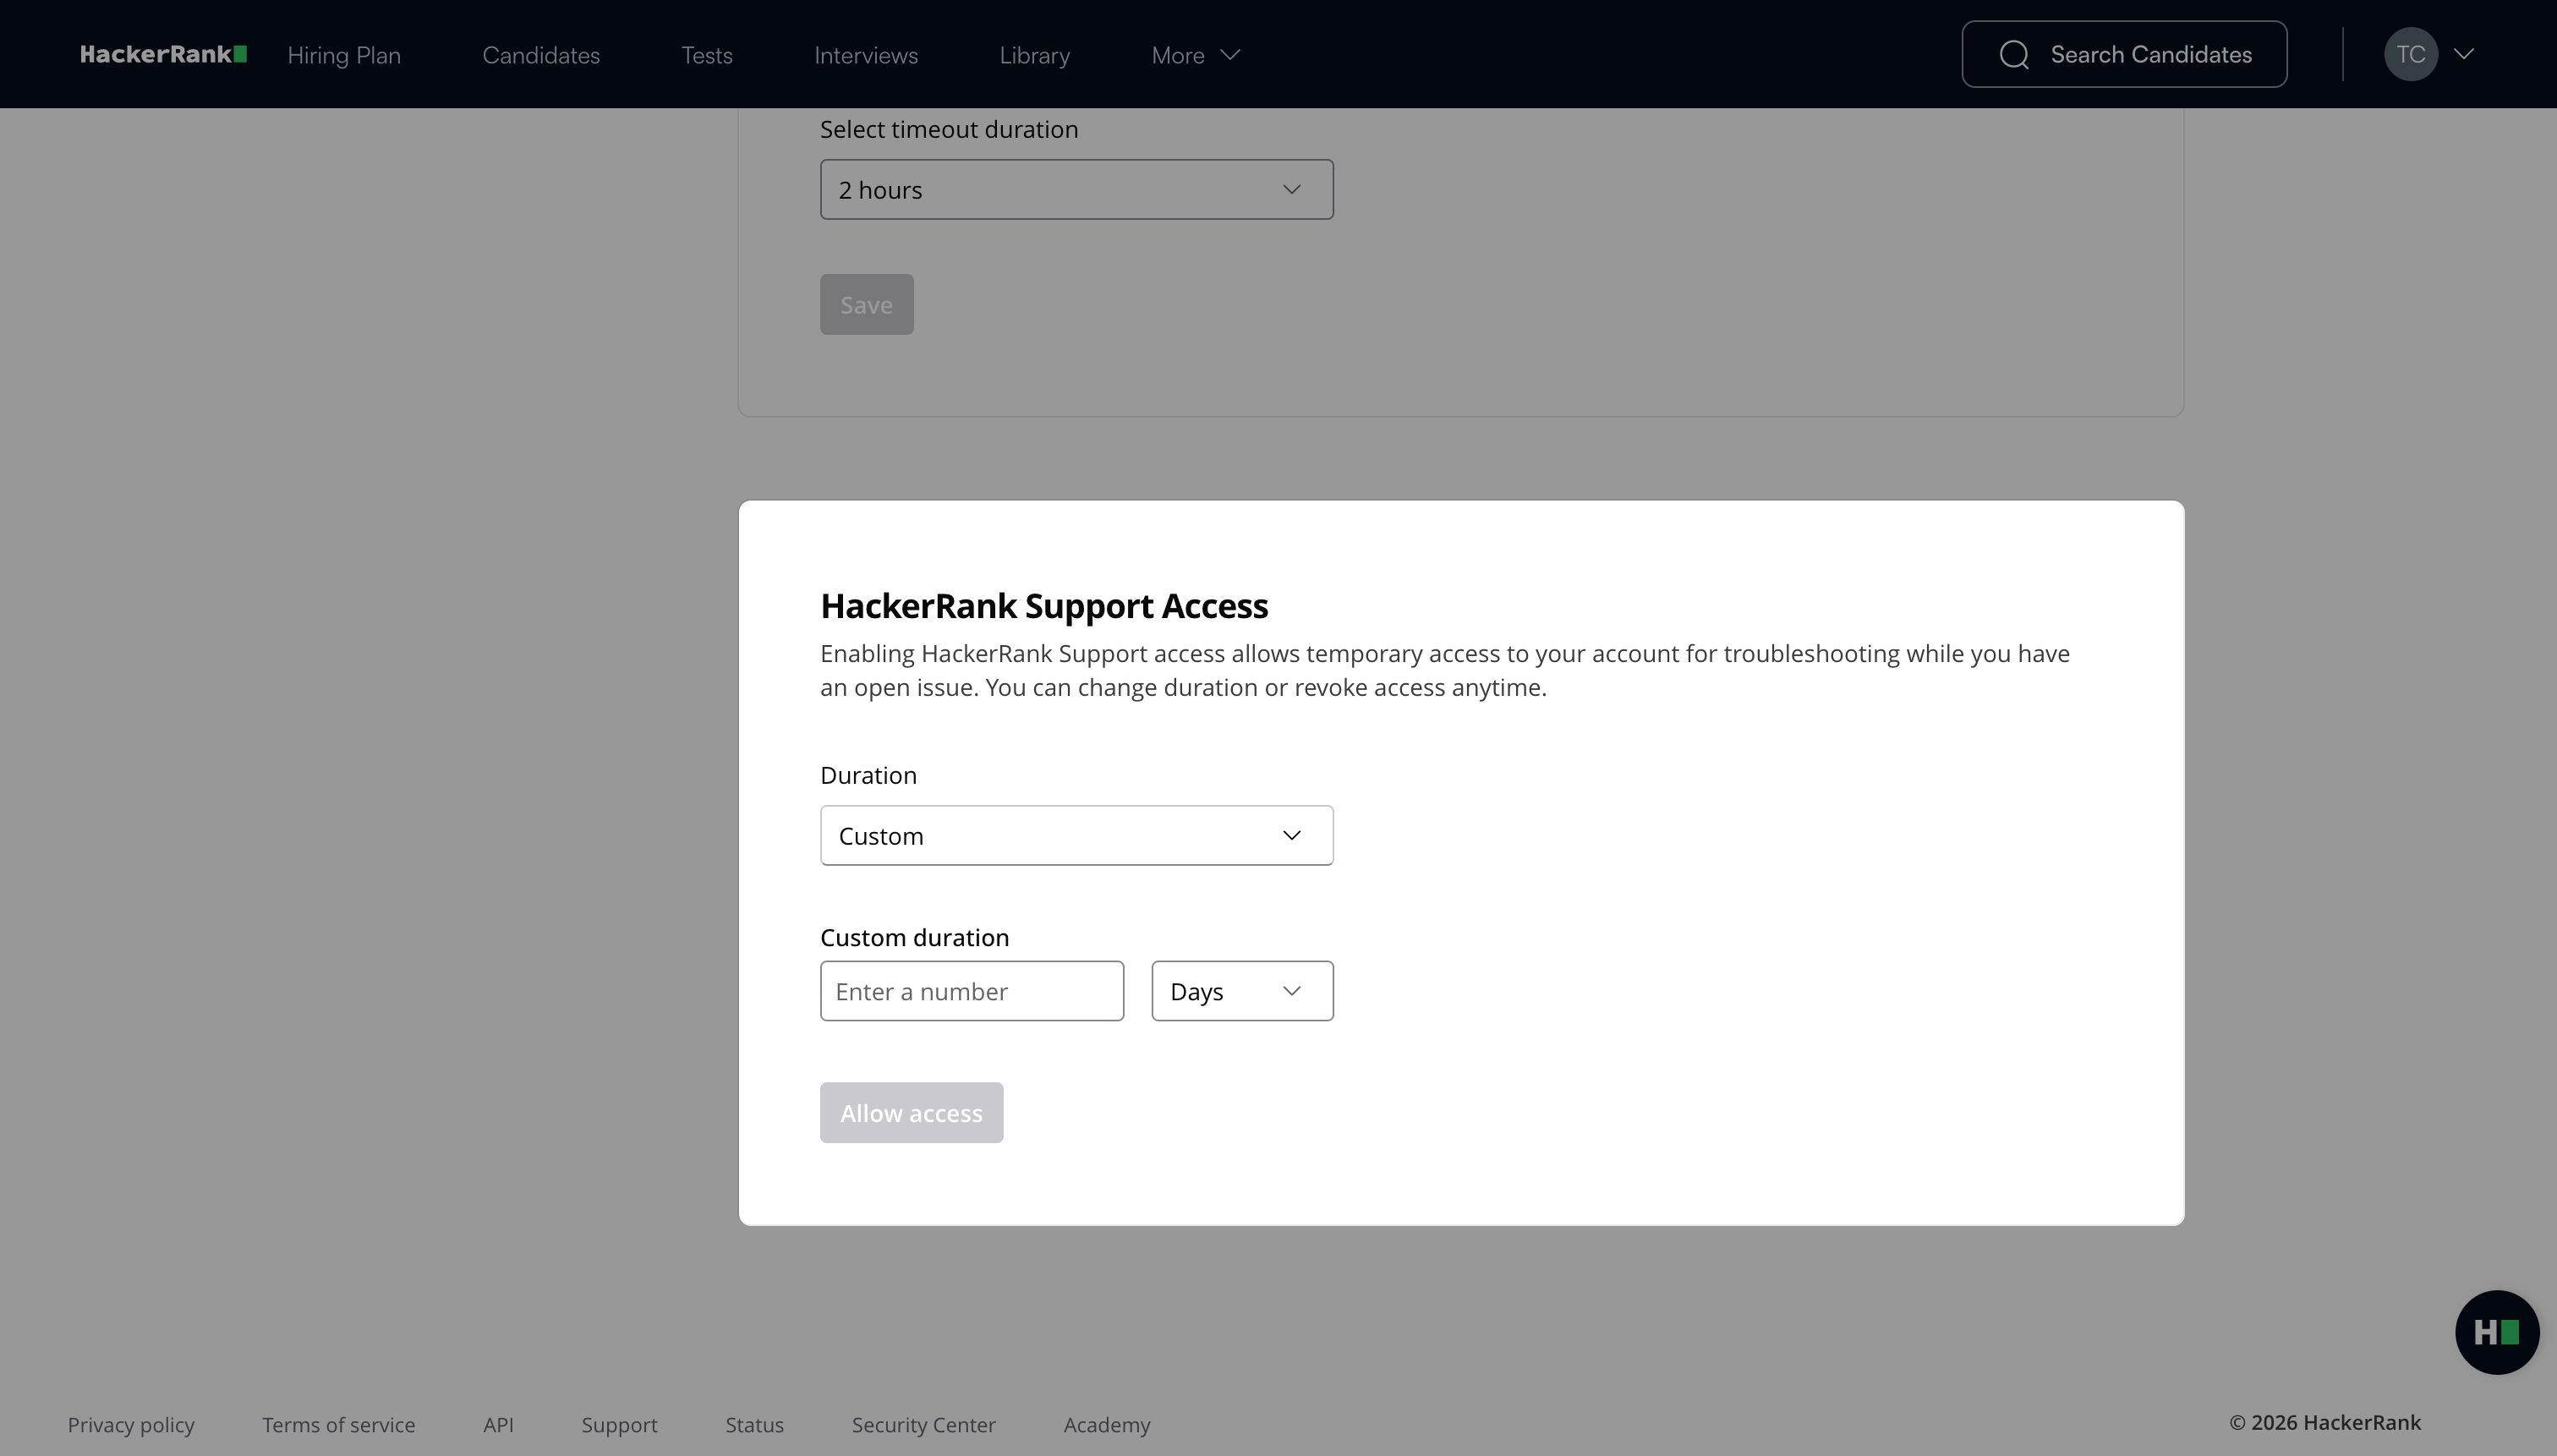The height and width of the screenshot is (1456, 2557).
Task: Open the More navigation dropdown
Action: (x=1195, y=55)
